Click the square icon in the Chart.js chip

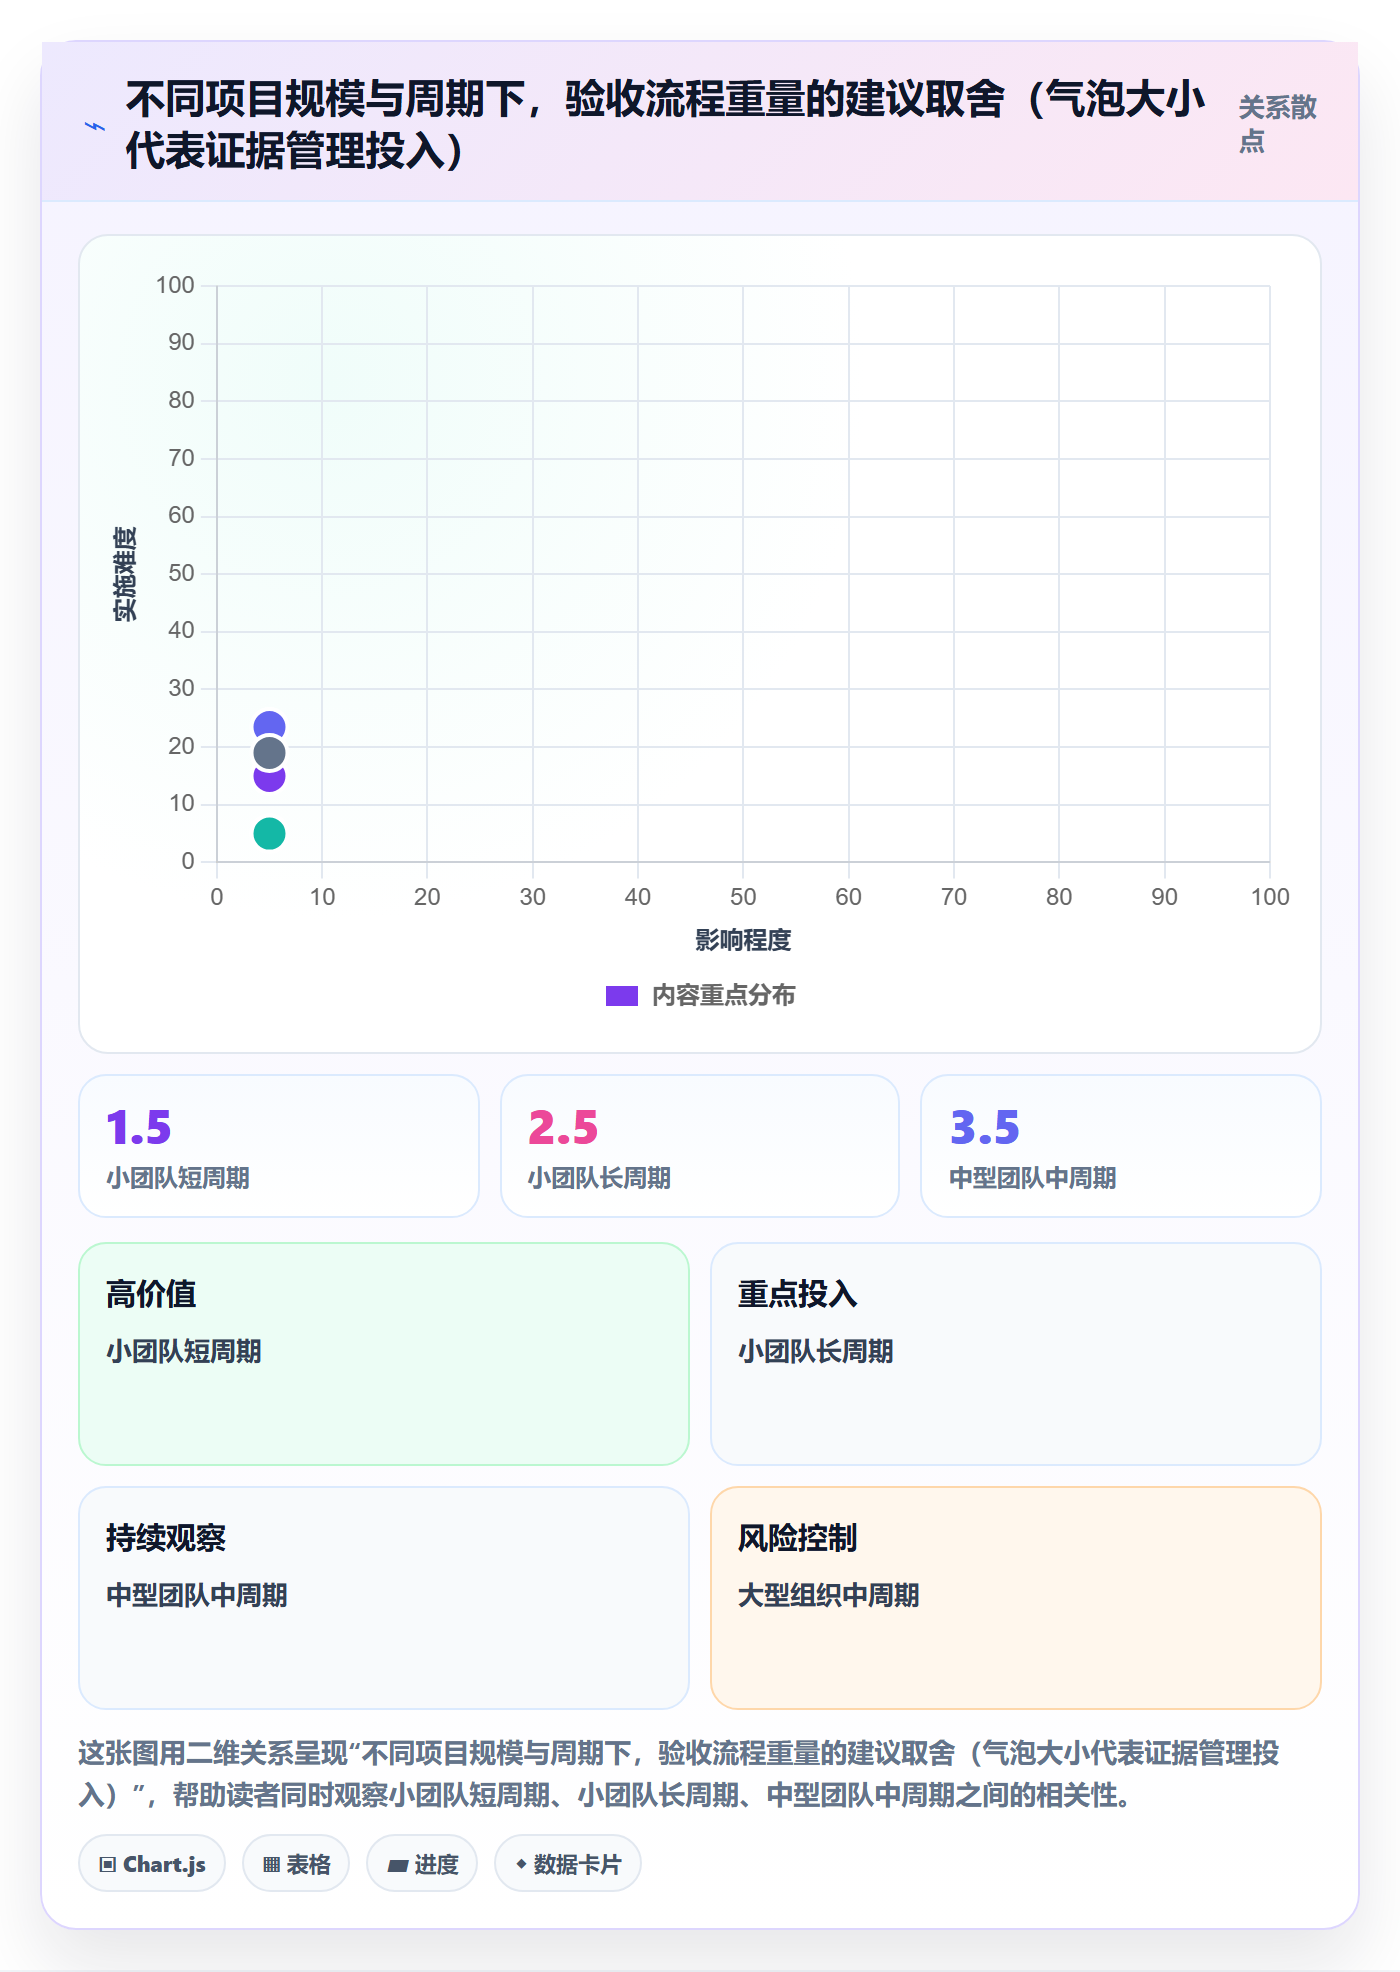108,1865
